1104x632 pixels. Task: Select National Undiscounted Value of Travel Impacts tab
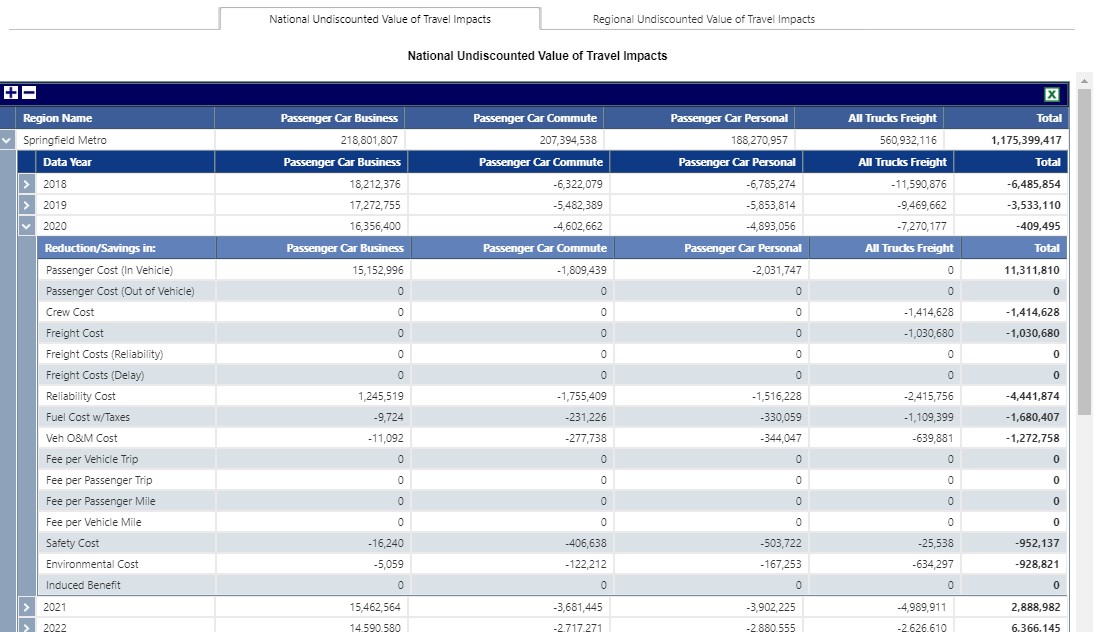[380, 19]
